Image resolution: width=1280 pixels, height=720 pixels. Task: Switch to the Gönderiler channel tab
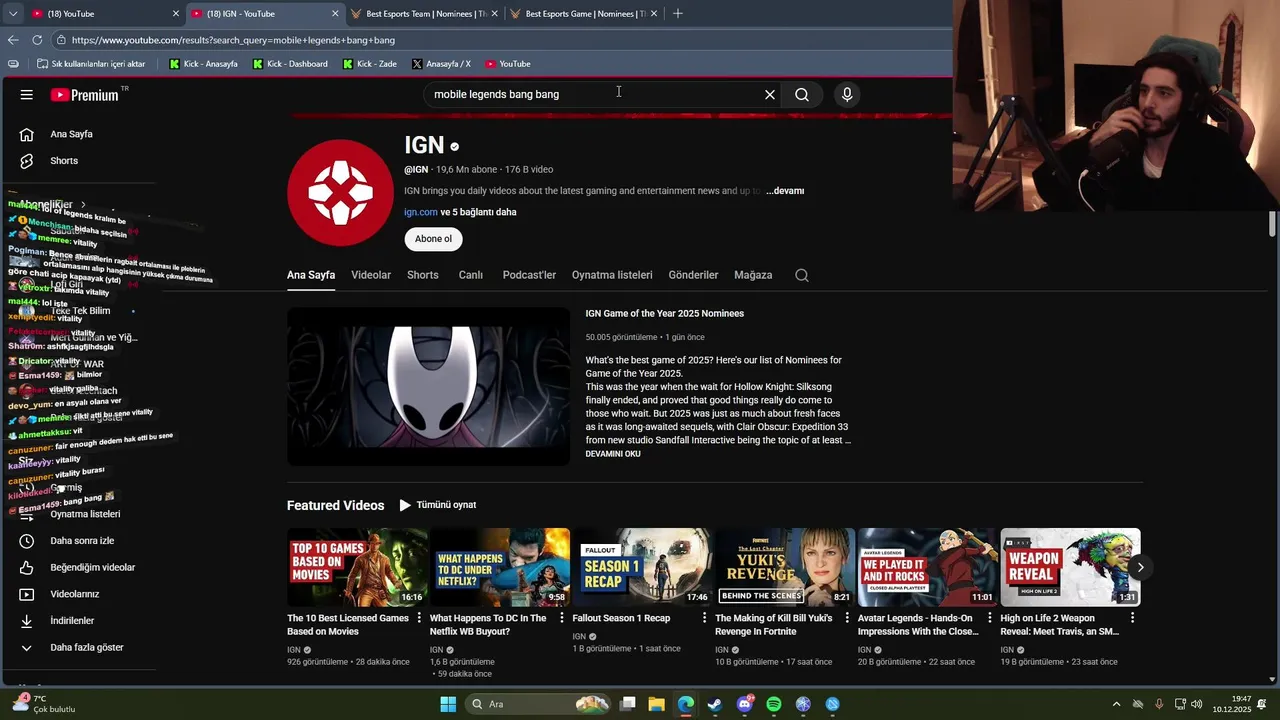click(694, 275)
